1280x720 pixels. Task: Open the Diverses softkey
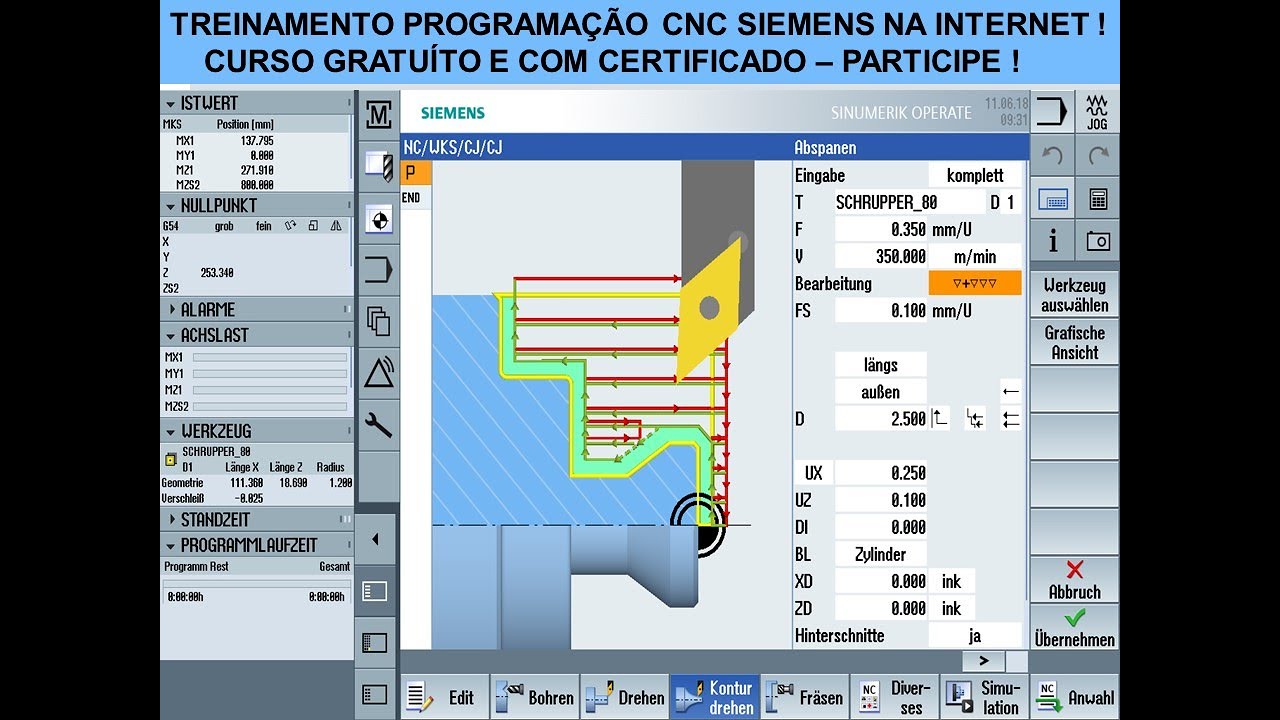(x=894, y=697)
